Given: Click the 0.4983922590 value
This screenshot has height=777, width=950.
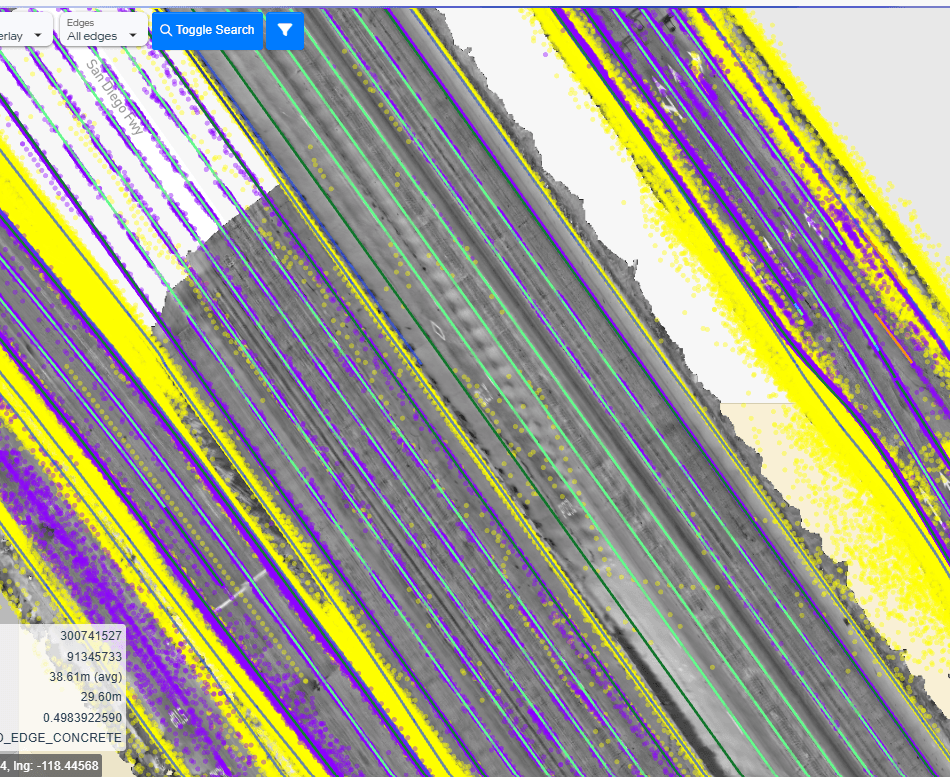Looking at the screenshot, I should (x=82, y=718).
